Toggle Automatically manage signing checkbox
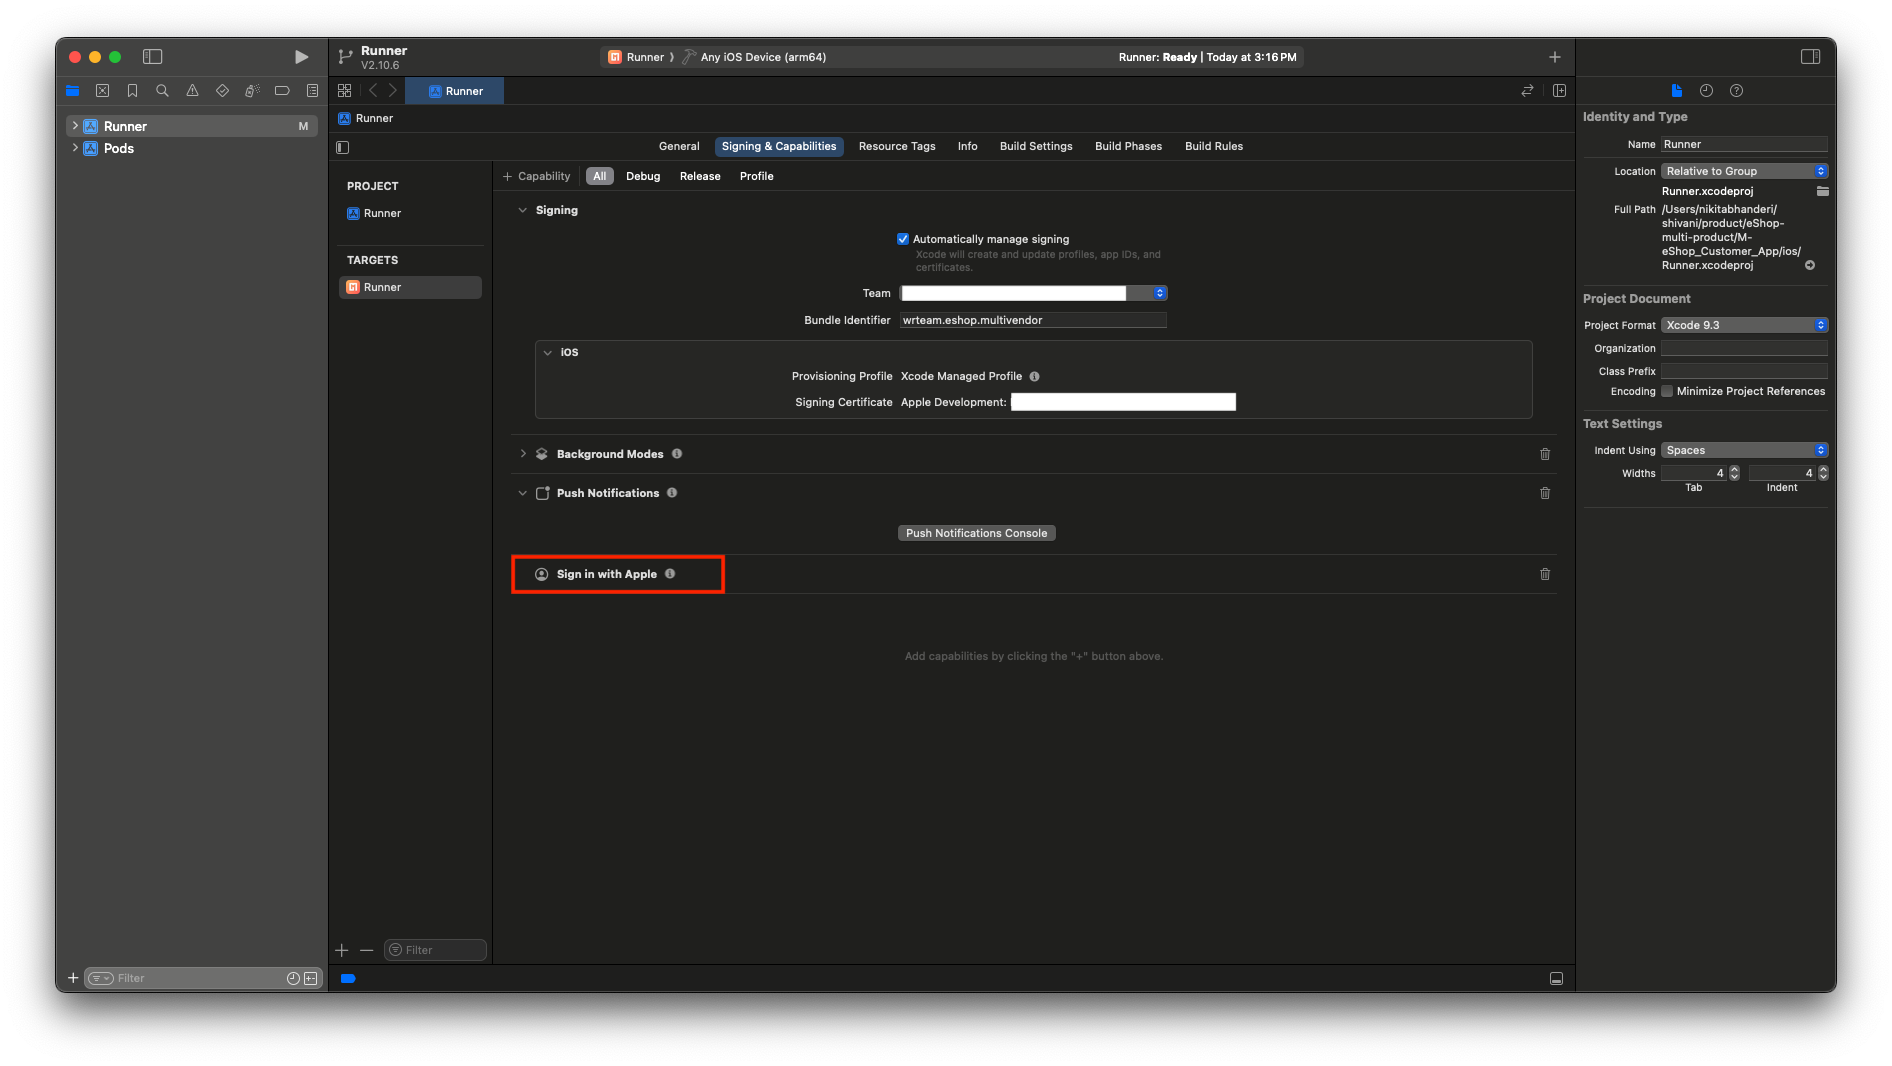Viewport: 1892px width, 1066px height. (x=903, y=239)
